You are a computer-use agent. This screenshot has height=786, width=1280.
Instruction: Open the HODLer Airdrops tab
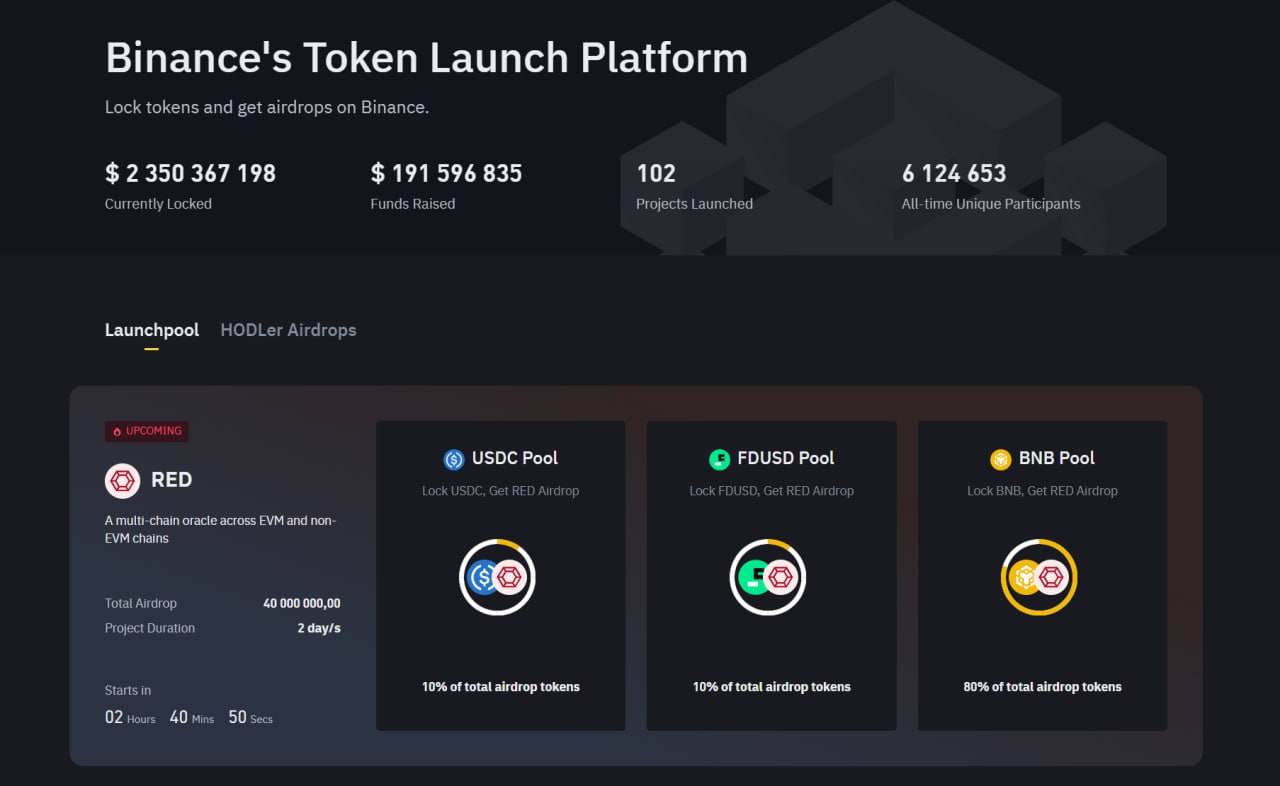click(288, 330)
